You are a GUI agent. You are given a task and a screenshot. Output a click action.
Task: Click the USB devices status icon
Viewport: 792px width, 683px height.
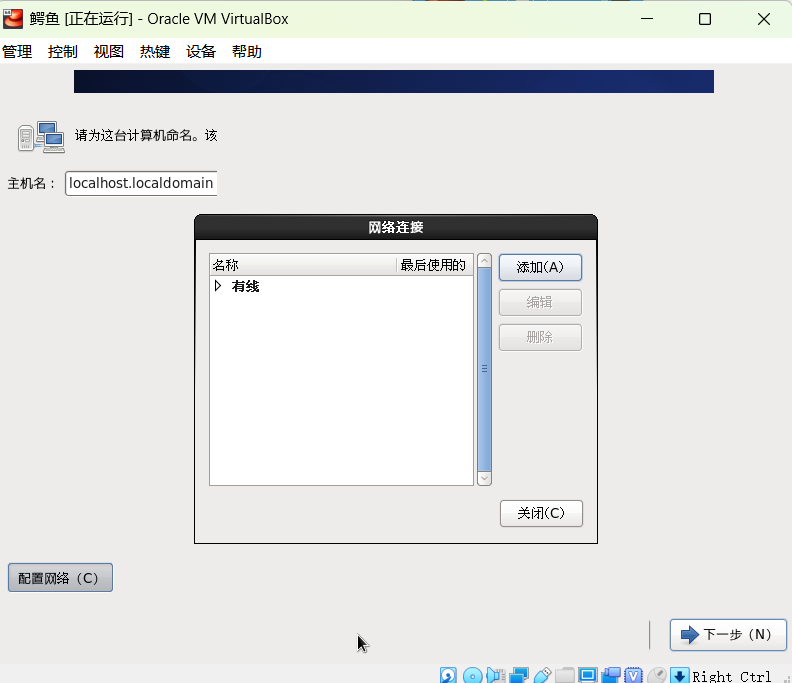(x=542, y=676)
